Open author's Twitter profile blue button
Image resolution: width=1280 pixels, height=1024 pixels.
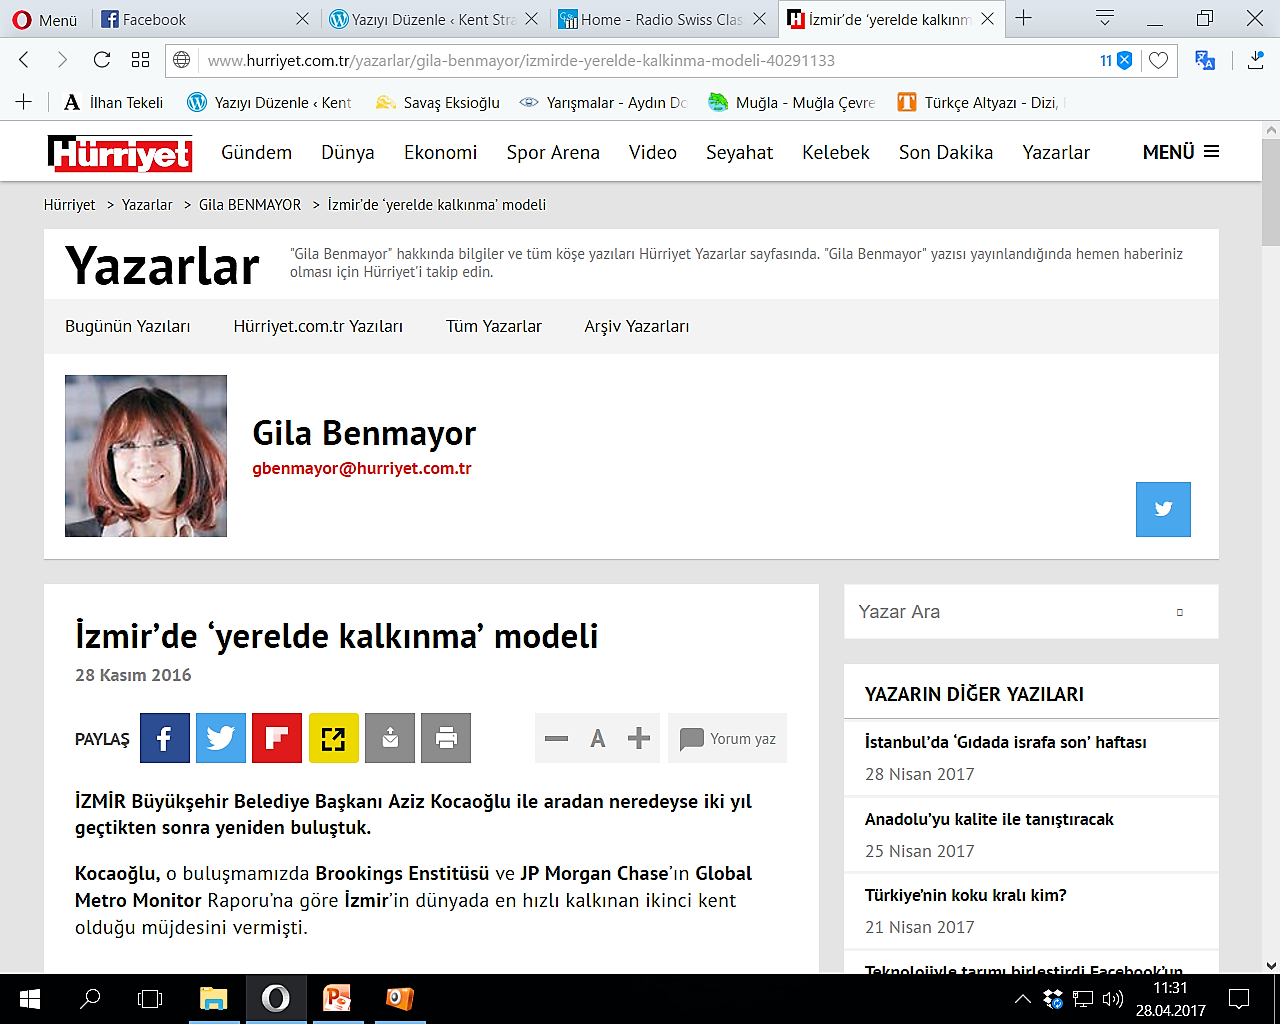tap(1163, 509)
